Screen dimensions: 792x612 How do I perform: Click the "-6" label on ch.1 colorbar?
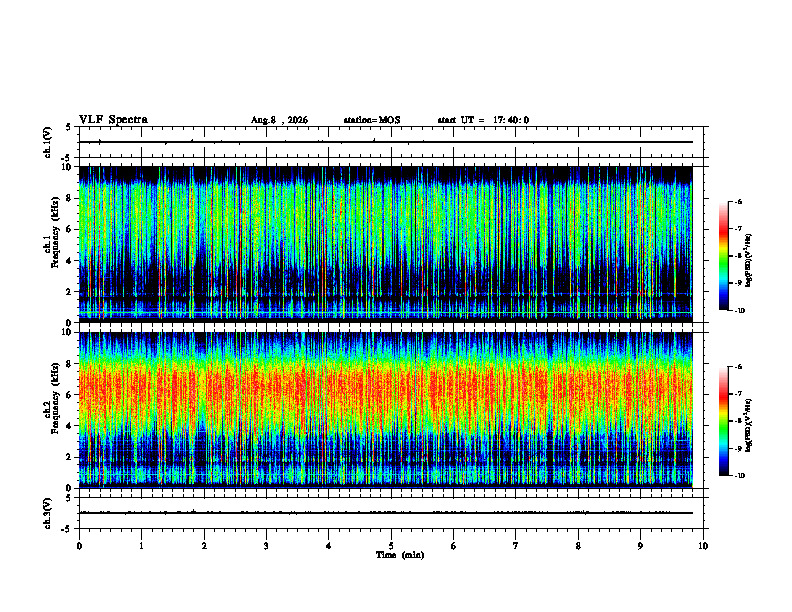(x=738, y=201)
